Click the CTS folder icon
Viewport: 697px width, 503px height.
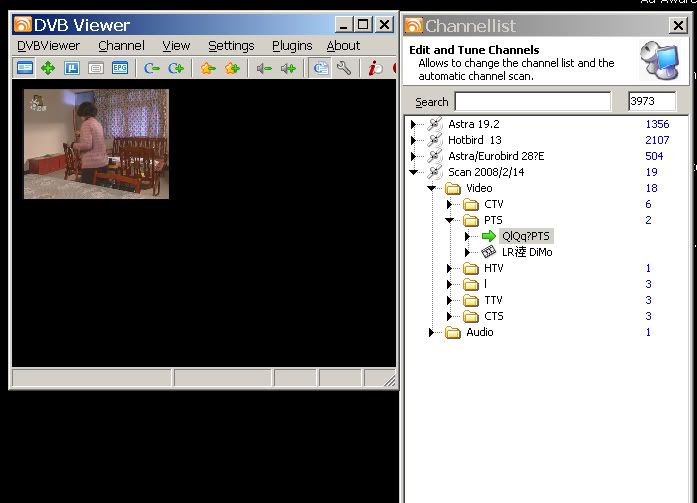tap(471, 316)
